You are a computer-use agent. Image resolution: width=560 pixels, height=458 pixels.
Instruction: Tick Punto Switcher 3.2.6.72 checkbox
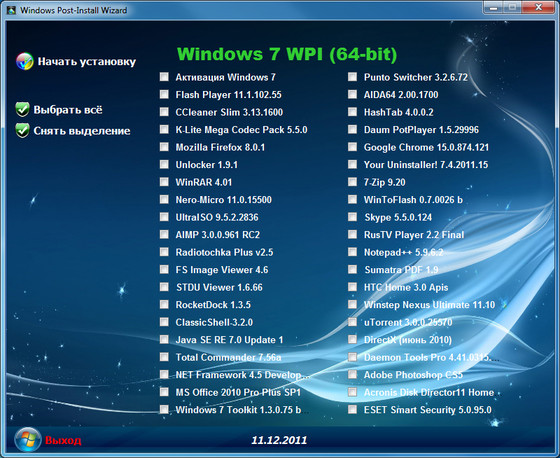[x=352, y=77]
